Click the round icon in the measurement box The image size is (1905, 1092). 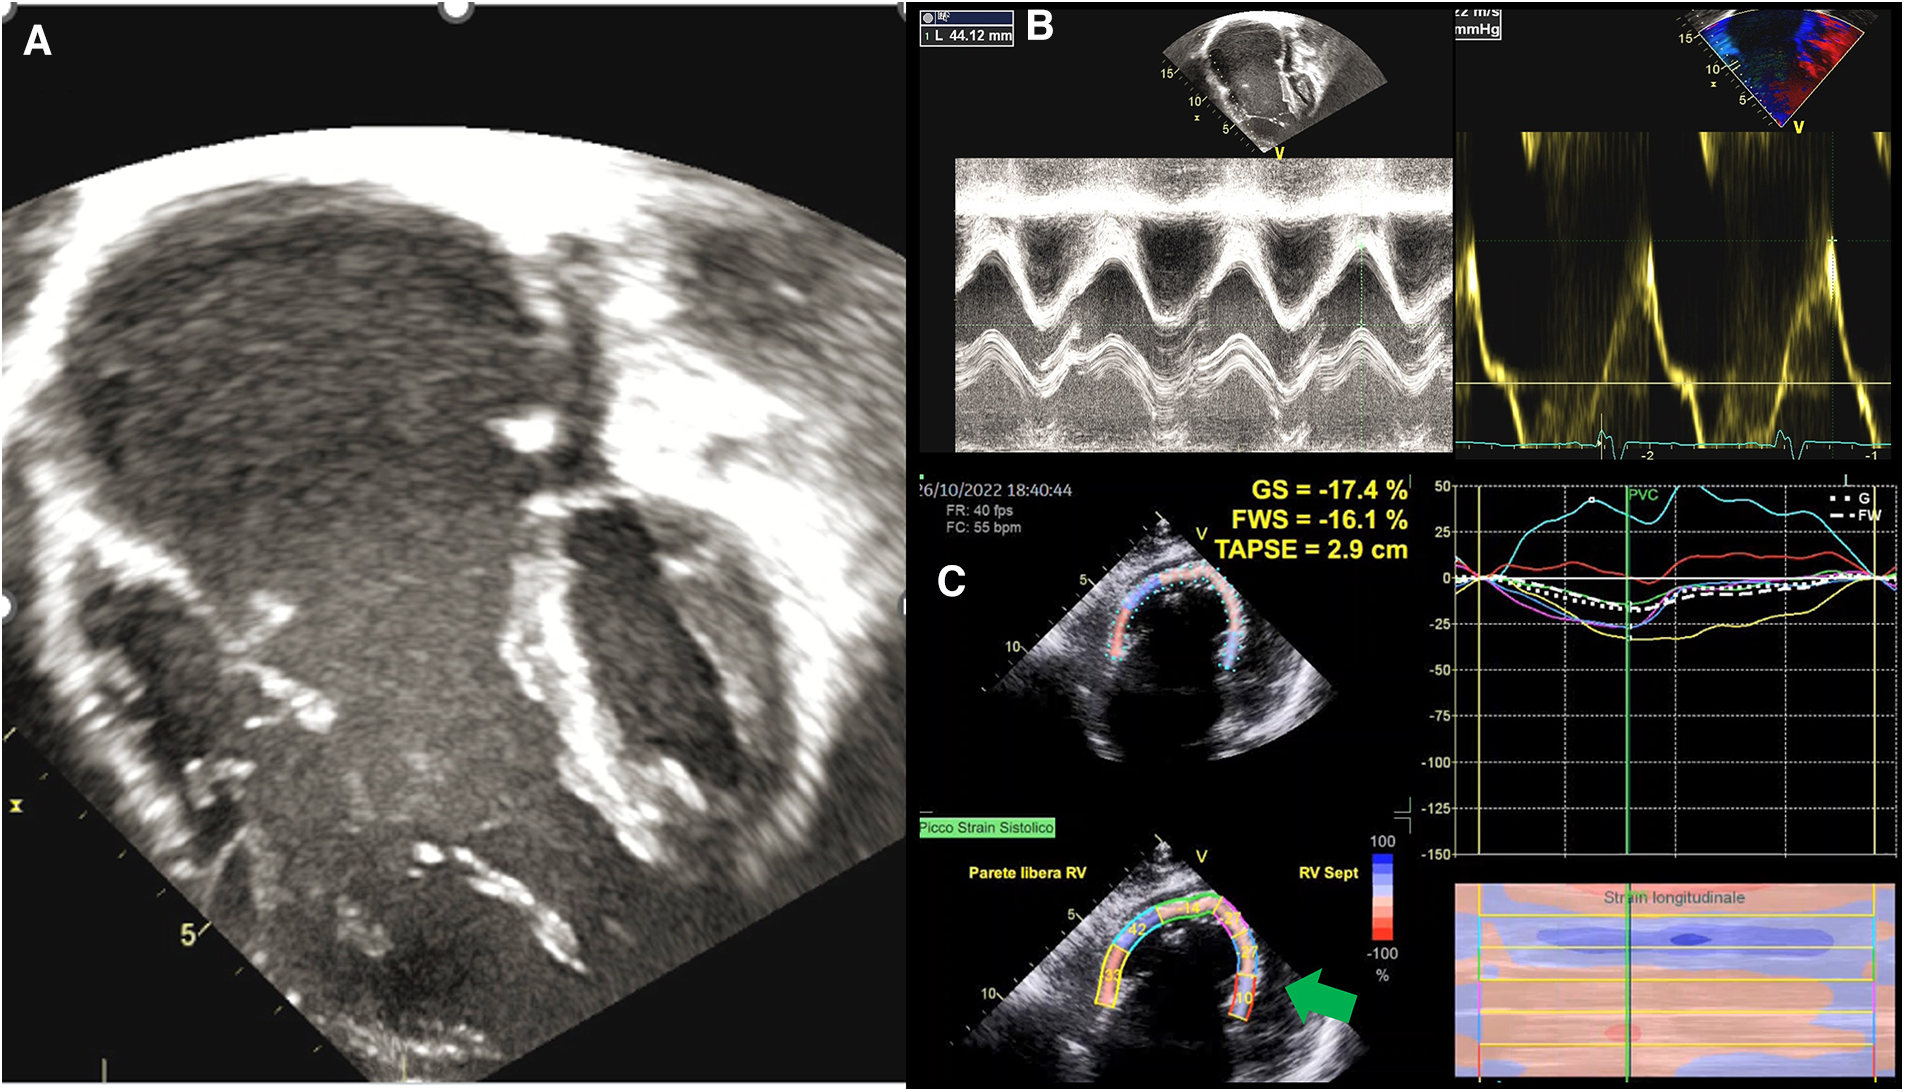click(928, 17)
